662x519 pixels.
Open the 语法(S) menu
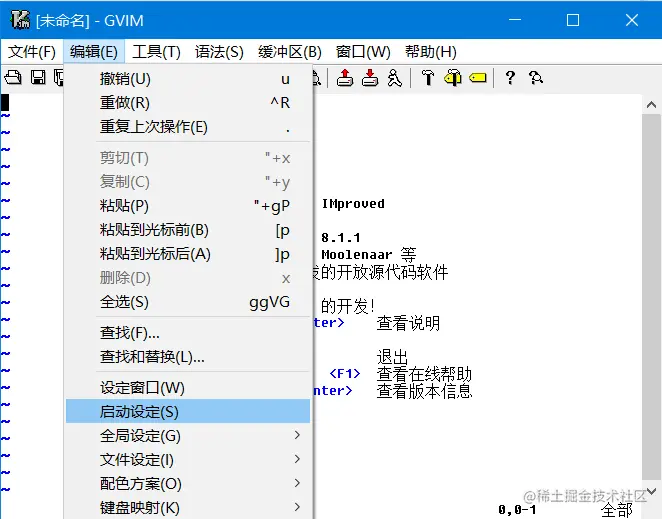click(219, 52)
